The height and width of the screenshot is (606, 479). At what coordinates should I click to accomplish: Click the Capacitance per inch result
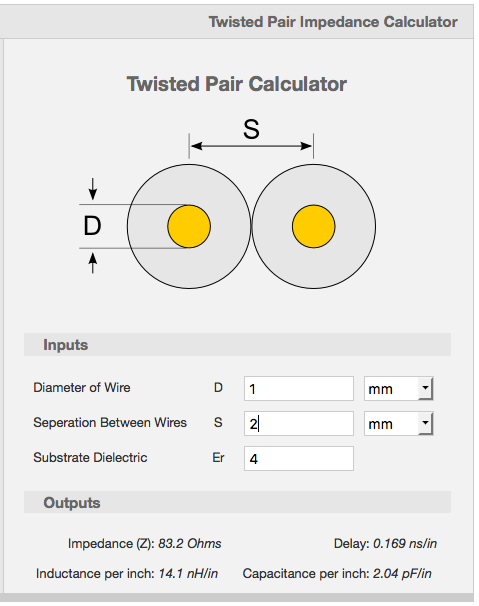(x=337, y=574)
